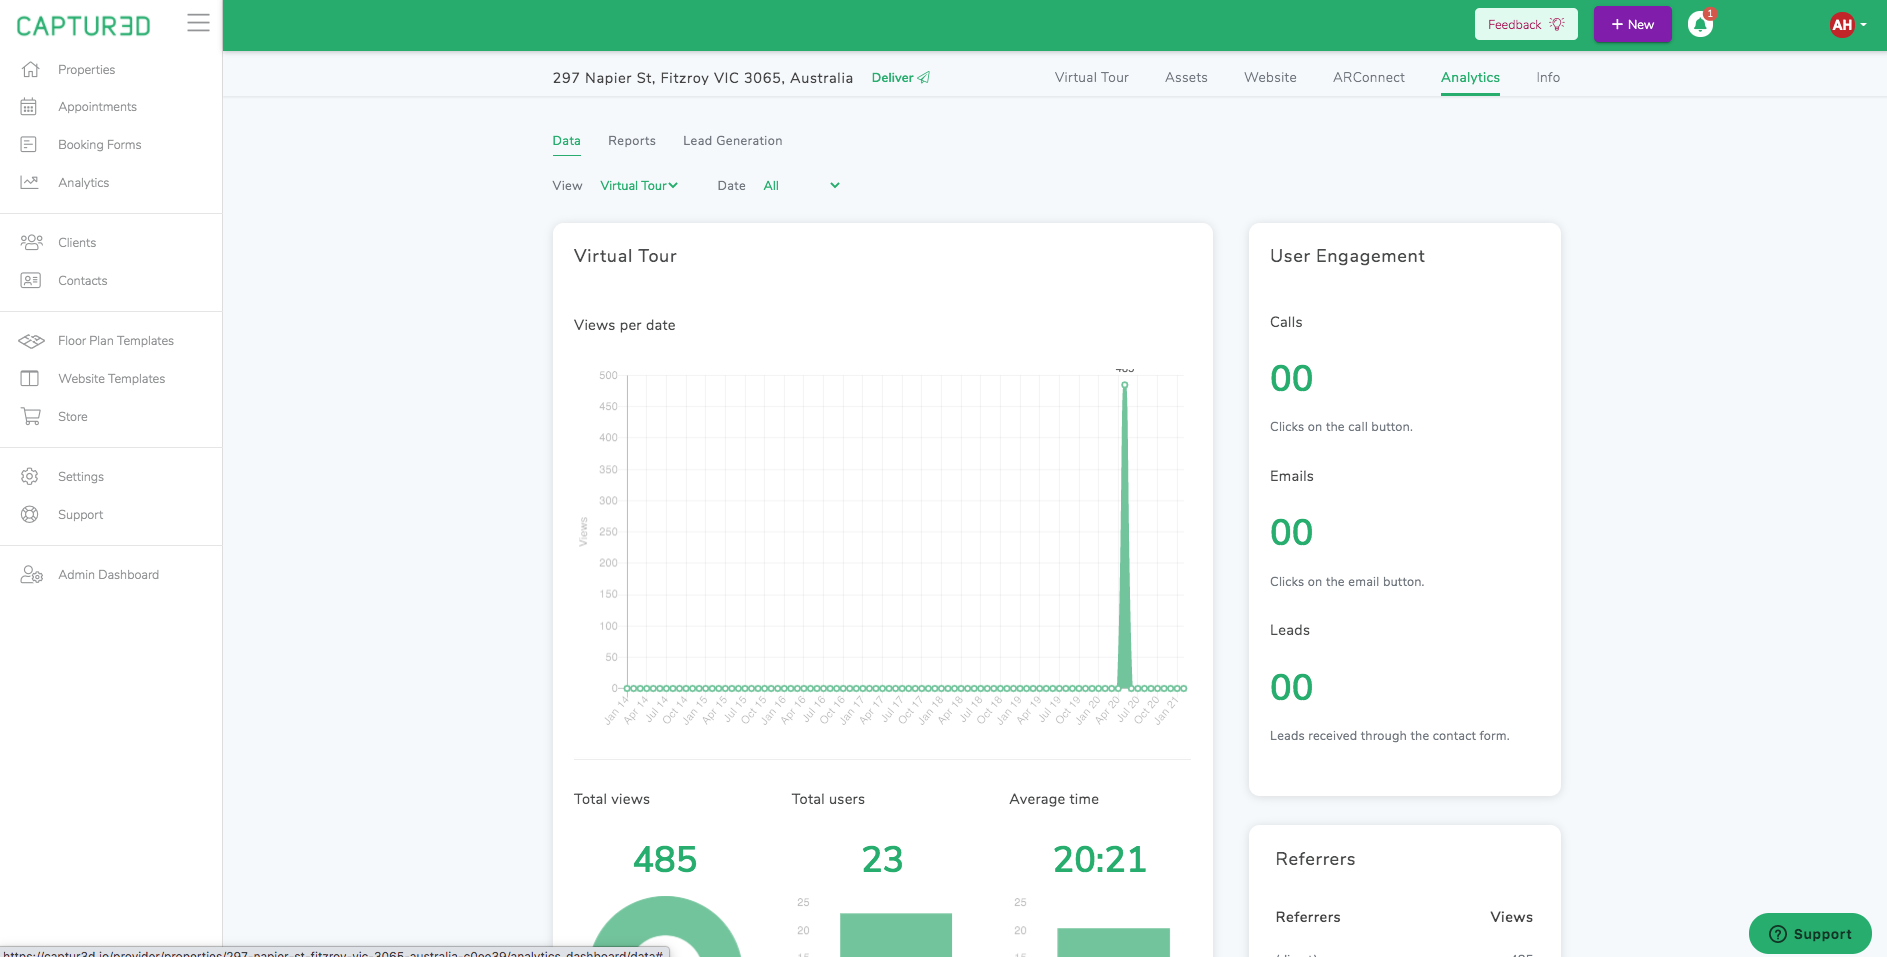
Task: Open the AH user avatar menu
Action: (x=1842, y=25)
